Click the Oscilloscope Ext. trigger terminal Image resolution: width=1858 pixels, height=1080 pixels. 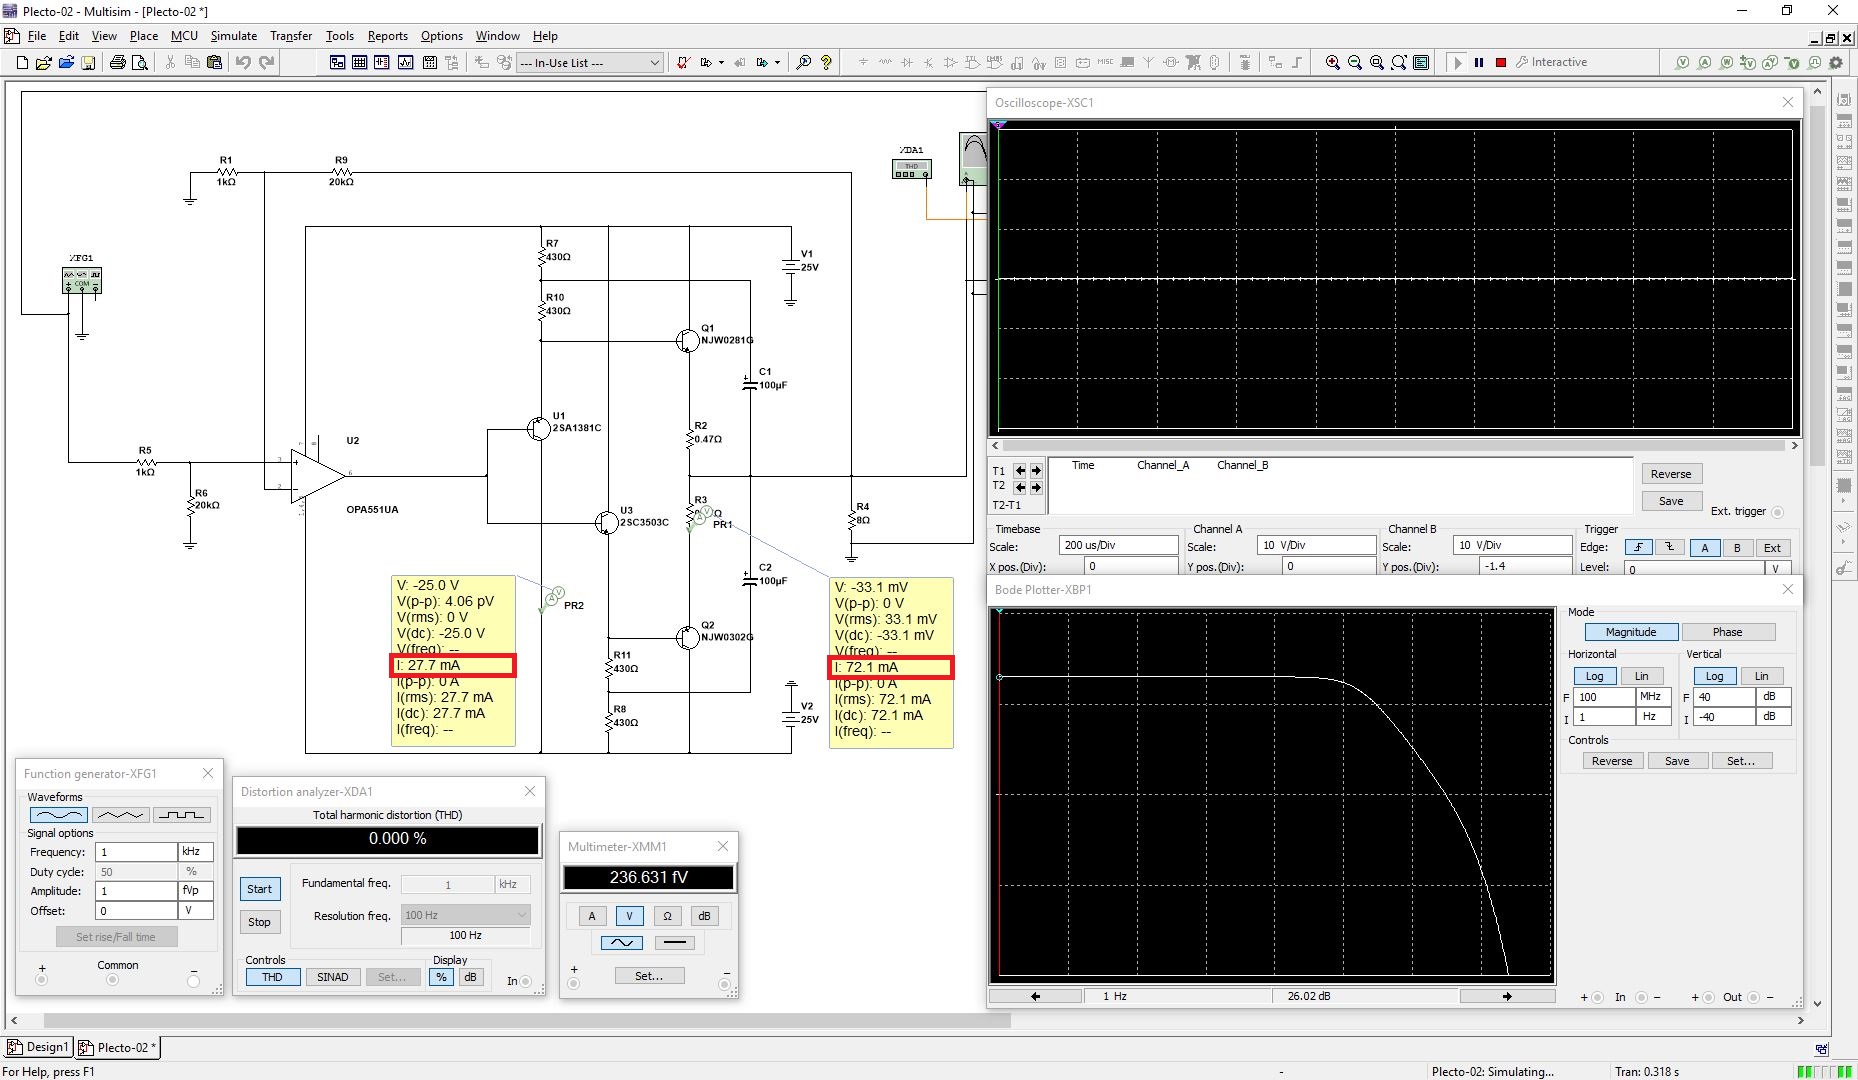pos(1777,512)
